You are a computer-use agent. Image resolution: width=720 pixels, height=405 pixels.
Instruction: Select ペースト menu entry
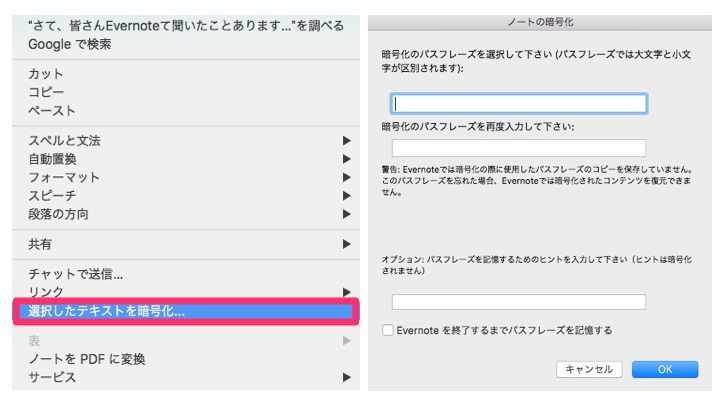click(x=52, y=110)
